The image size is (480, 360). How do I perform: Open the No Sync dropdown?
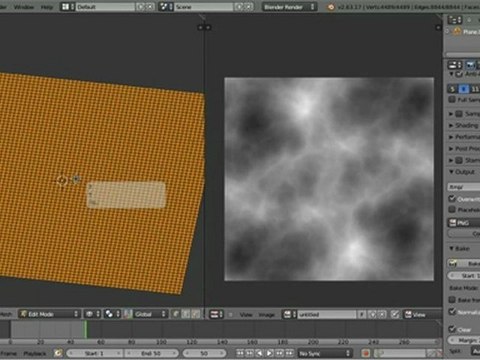click(325, 353)
